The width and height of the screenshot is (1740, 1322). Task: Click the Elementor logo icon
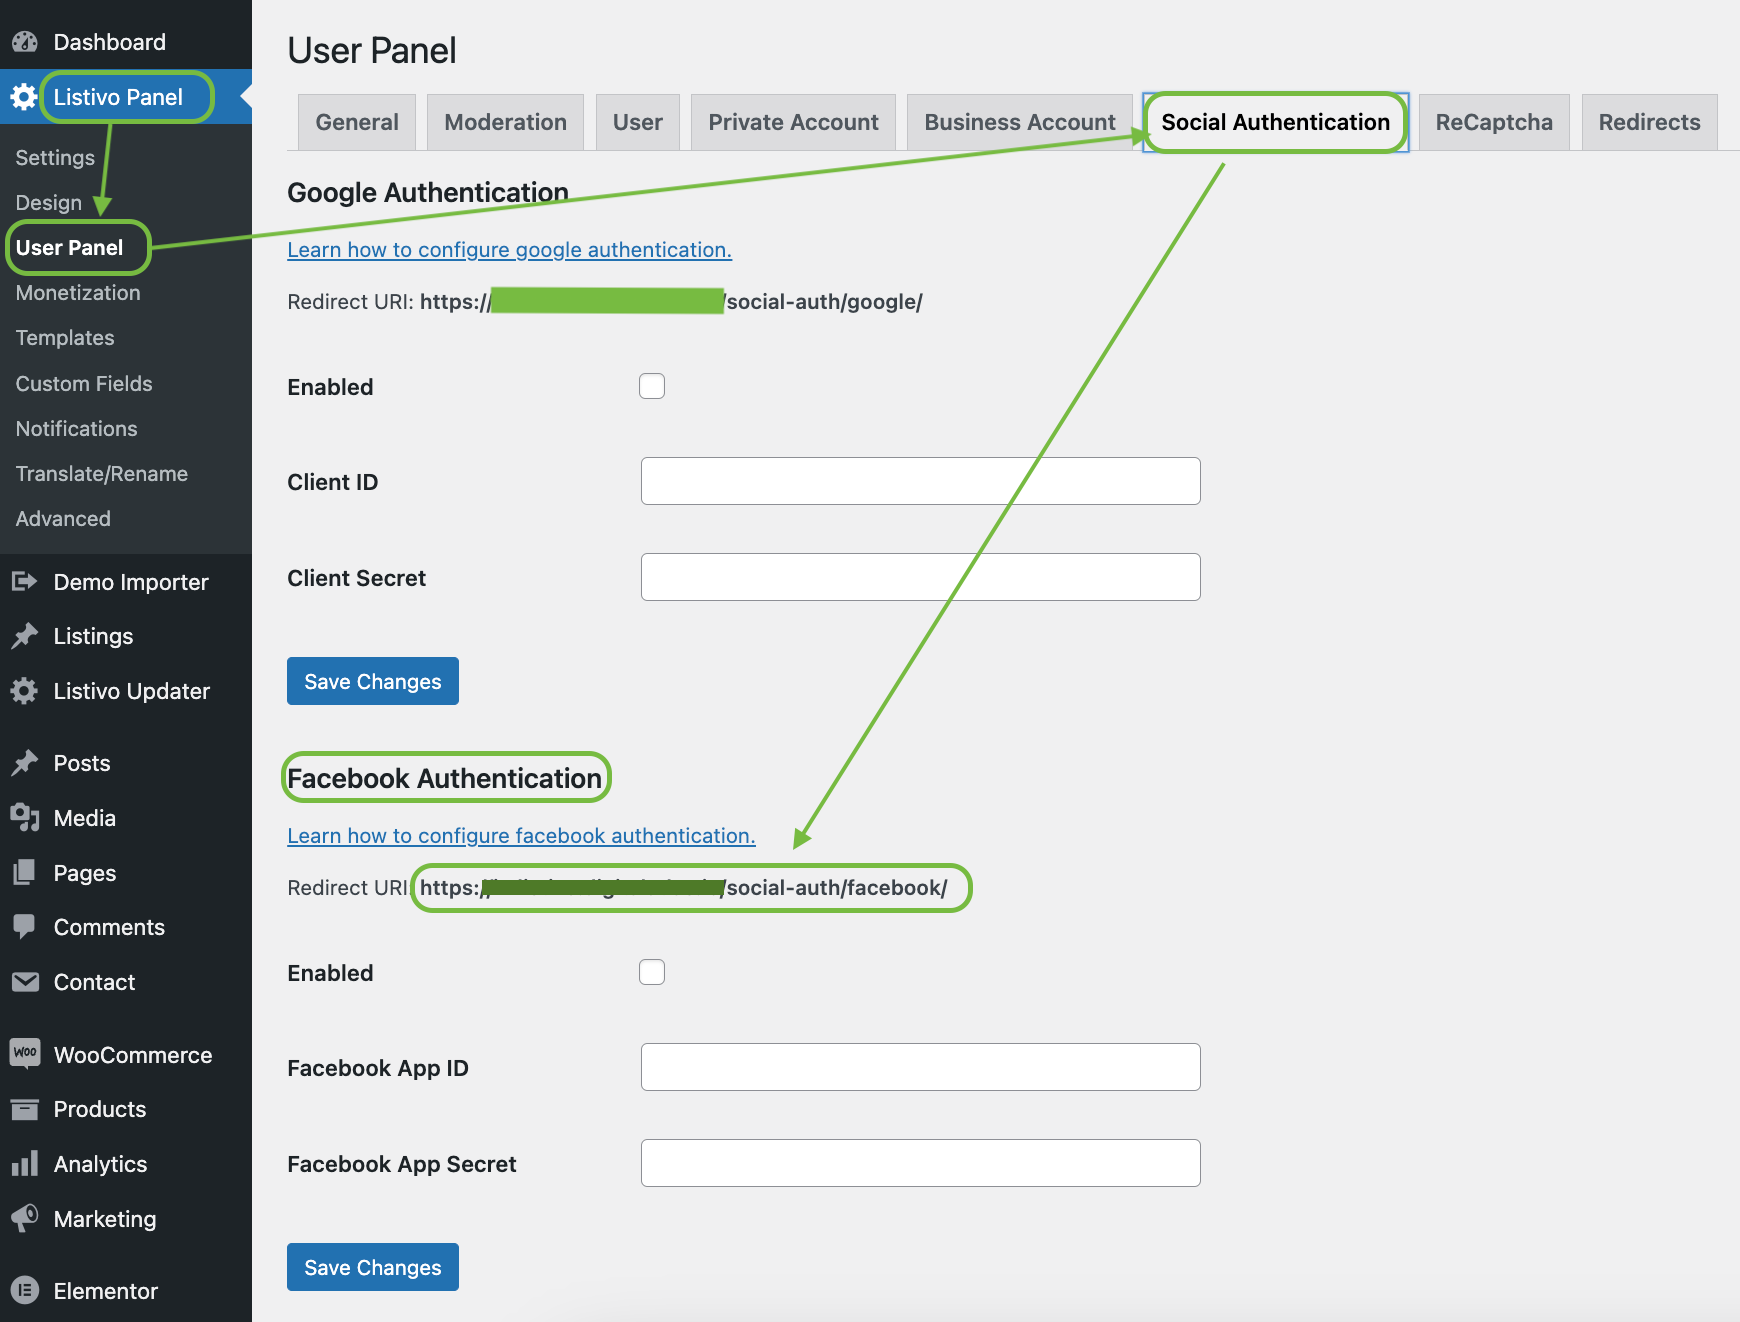click(25, 1290)
